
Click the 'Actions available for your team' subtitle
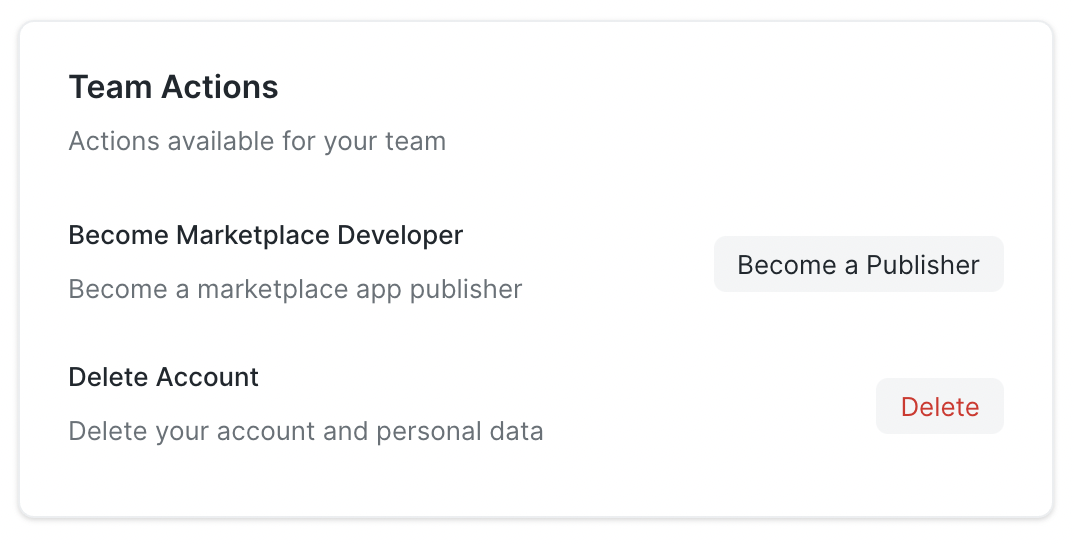tap(257, 141)
